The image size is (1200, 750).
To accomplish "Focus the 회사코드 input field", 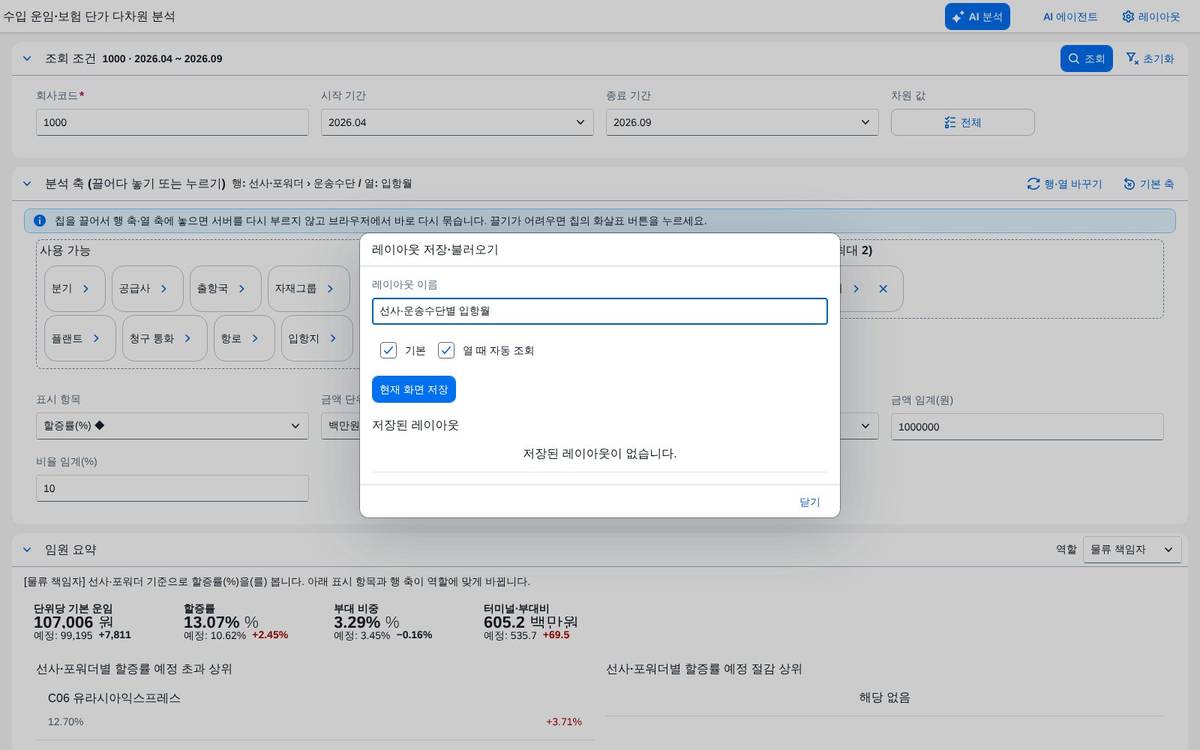I will (x=172, y=122).
